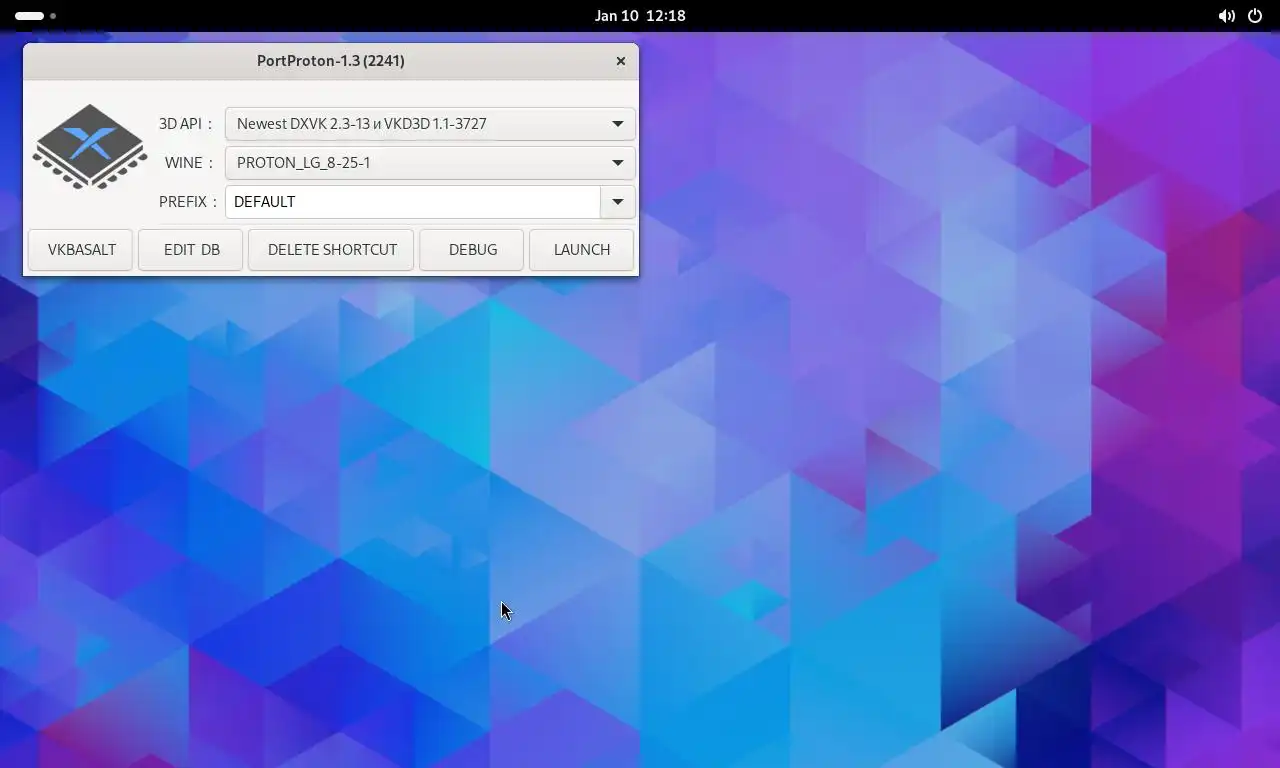Open the 3D API dropdown
1280x768 pixels.
coord(430,124)
